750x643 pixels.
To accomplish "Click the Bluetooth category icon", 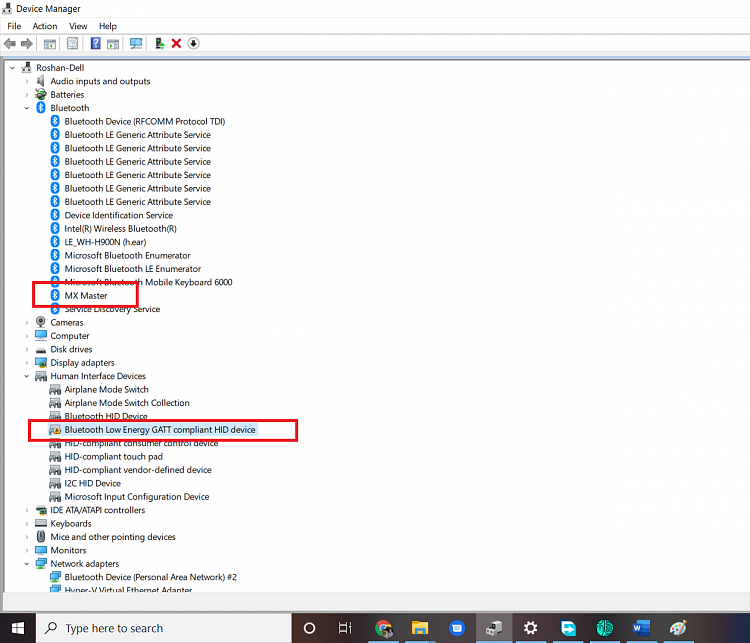I will tap(41, 108).
